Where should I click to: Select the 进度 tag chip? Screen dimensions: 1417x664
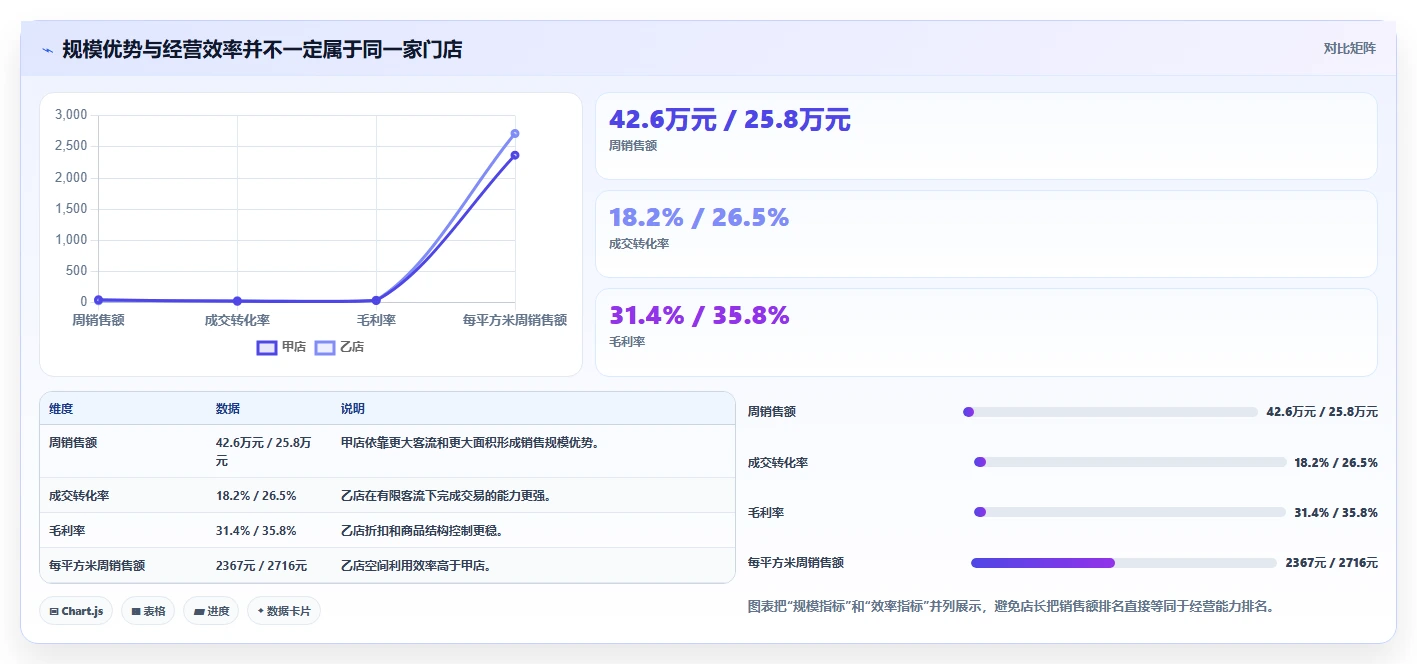(x=211, y=611)
